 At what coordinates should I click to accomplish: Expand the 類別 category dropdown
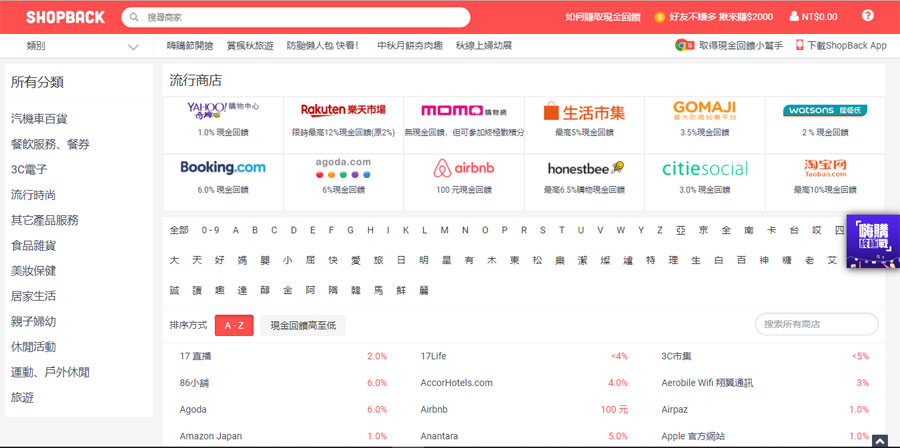(x=83, y=46)
